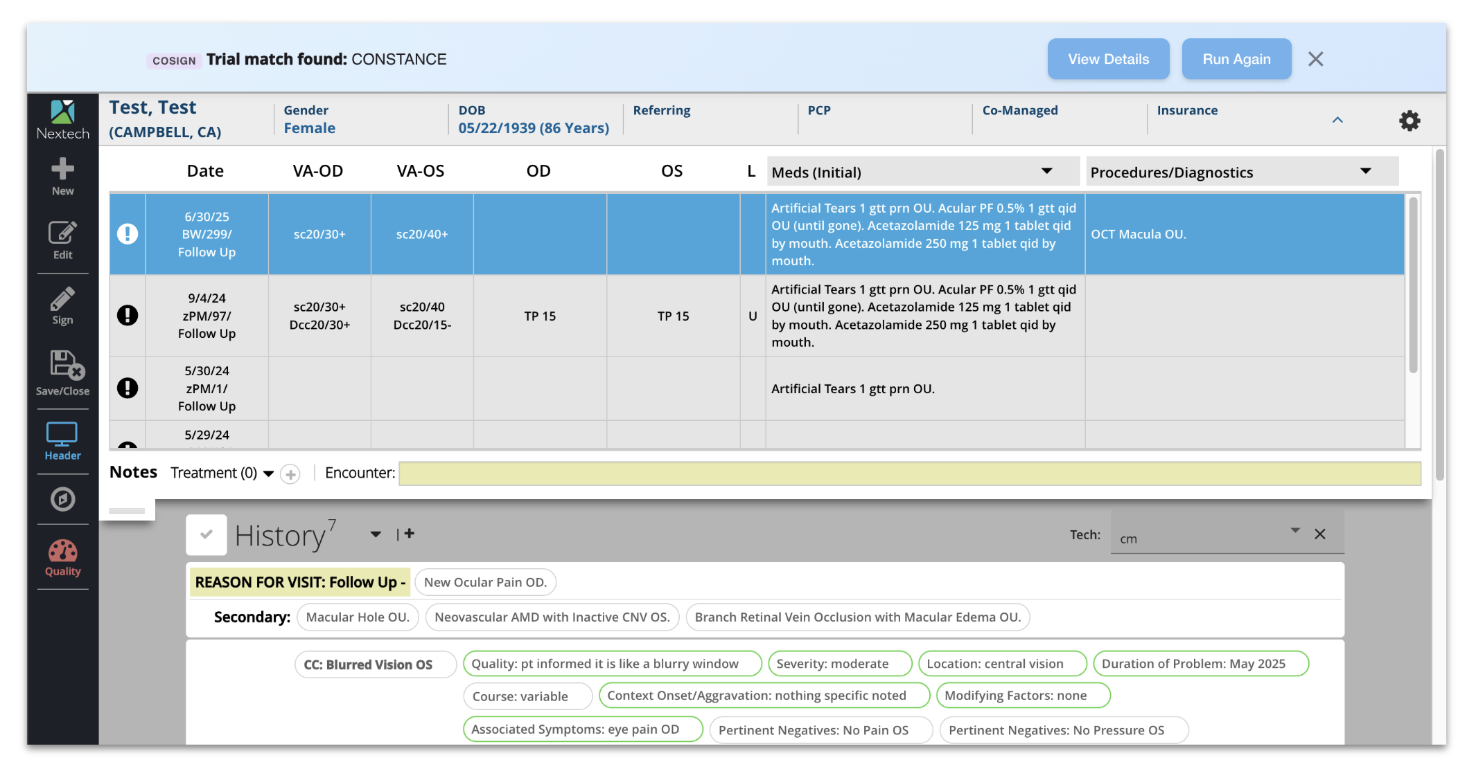
Task: Open the Meds (Initial) dropdown
Action: (1046, 170)
